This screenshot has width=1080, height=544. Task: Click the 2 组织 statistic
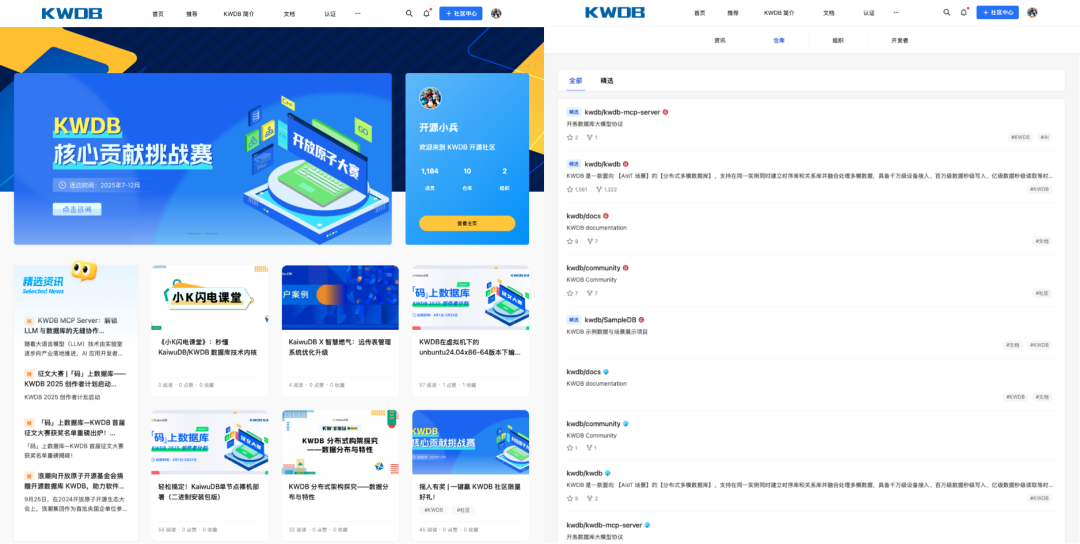pyautogui.click(x=504, y=178)
